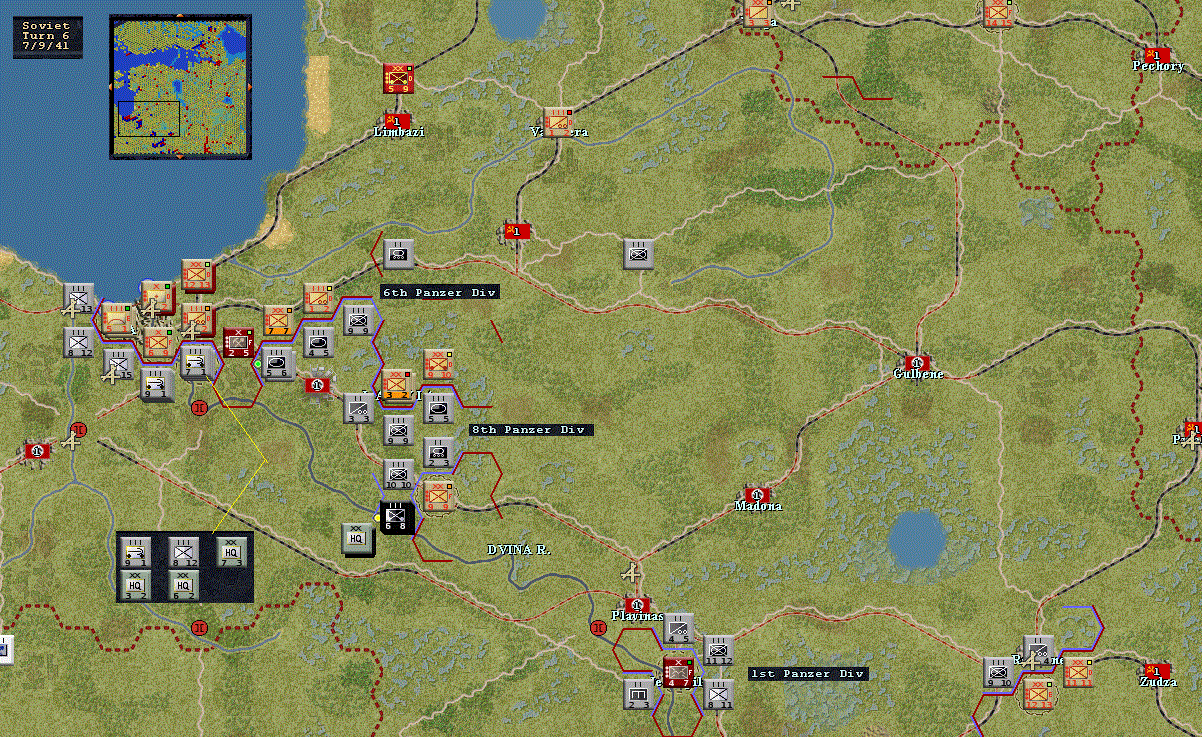Screen dimensions: 1202x737
Task: Select the Soviet 1-2 counter near 6th Panzer
Action: pyautogui.click(x=318, y=298)
